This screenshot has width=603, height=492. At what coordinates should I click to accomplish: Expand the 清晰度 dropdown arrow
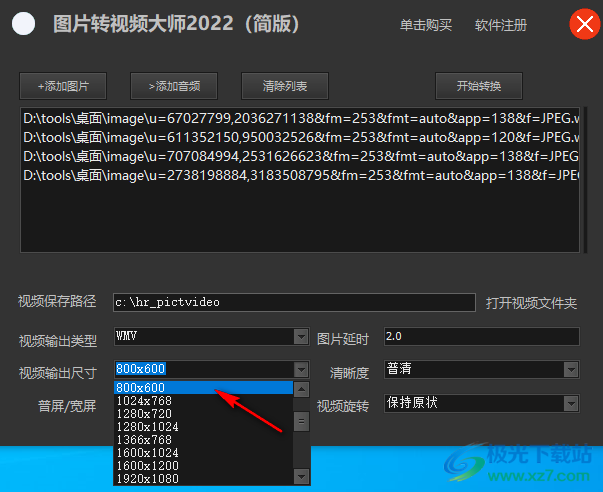(x=571, y=370)
